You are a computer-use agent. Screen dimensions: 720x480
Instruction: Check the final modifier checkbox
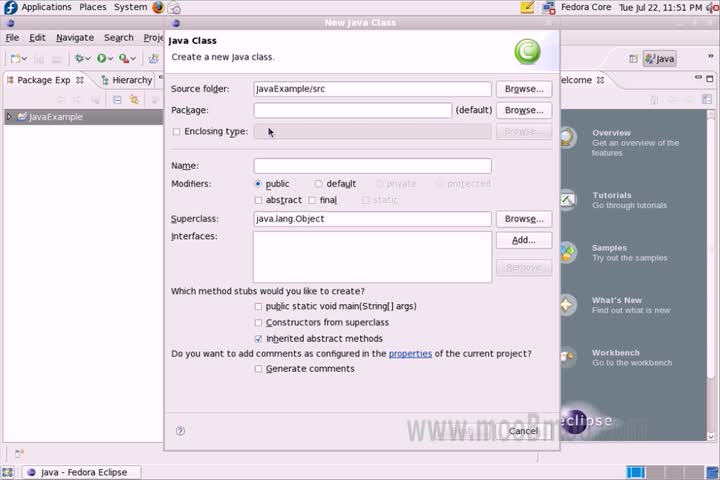(x=312, y=200)
